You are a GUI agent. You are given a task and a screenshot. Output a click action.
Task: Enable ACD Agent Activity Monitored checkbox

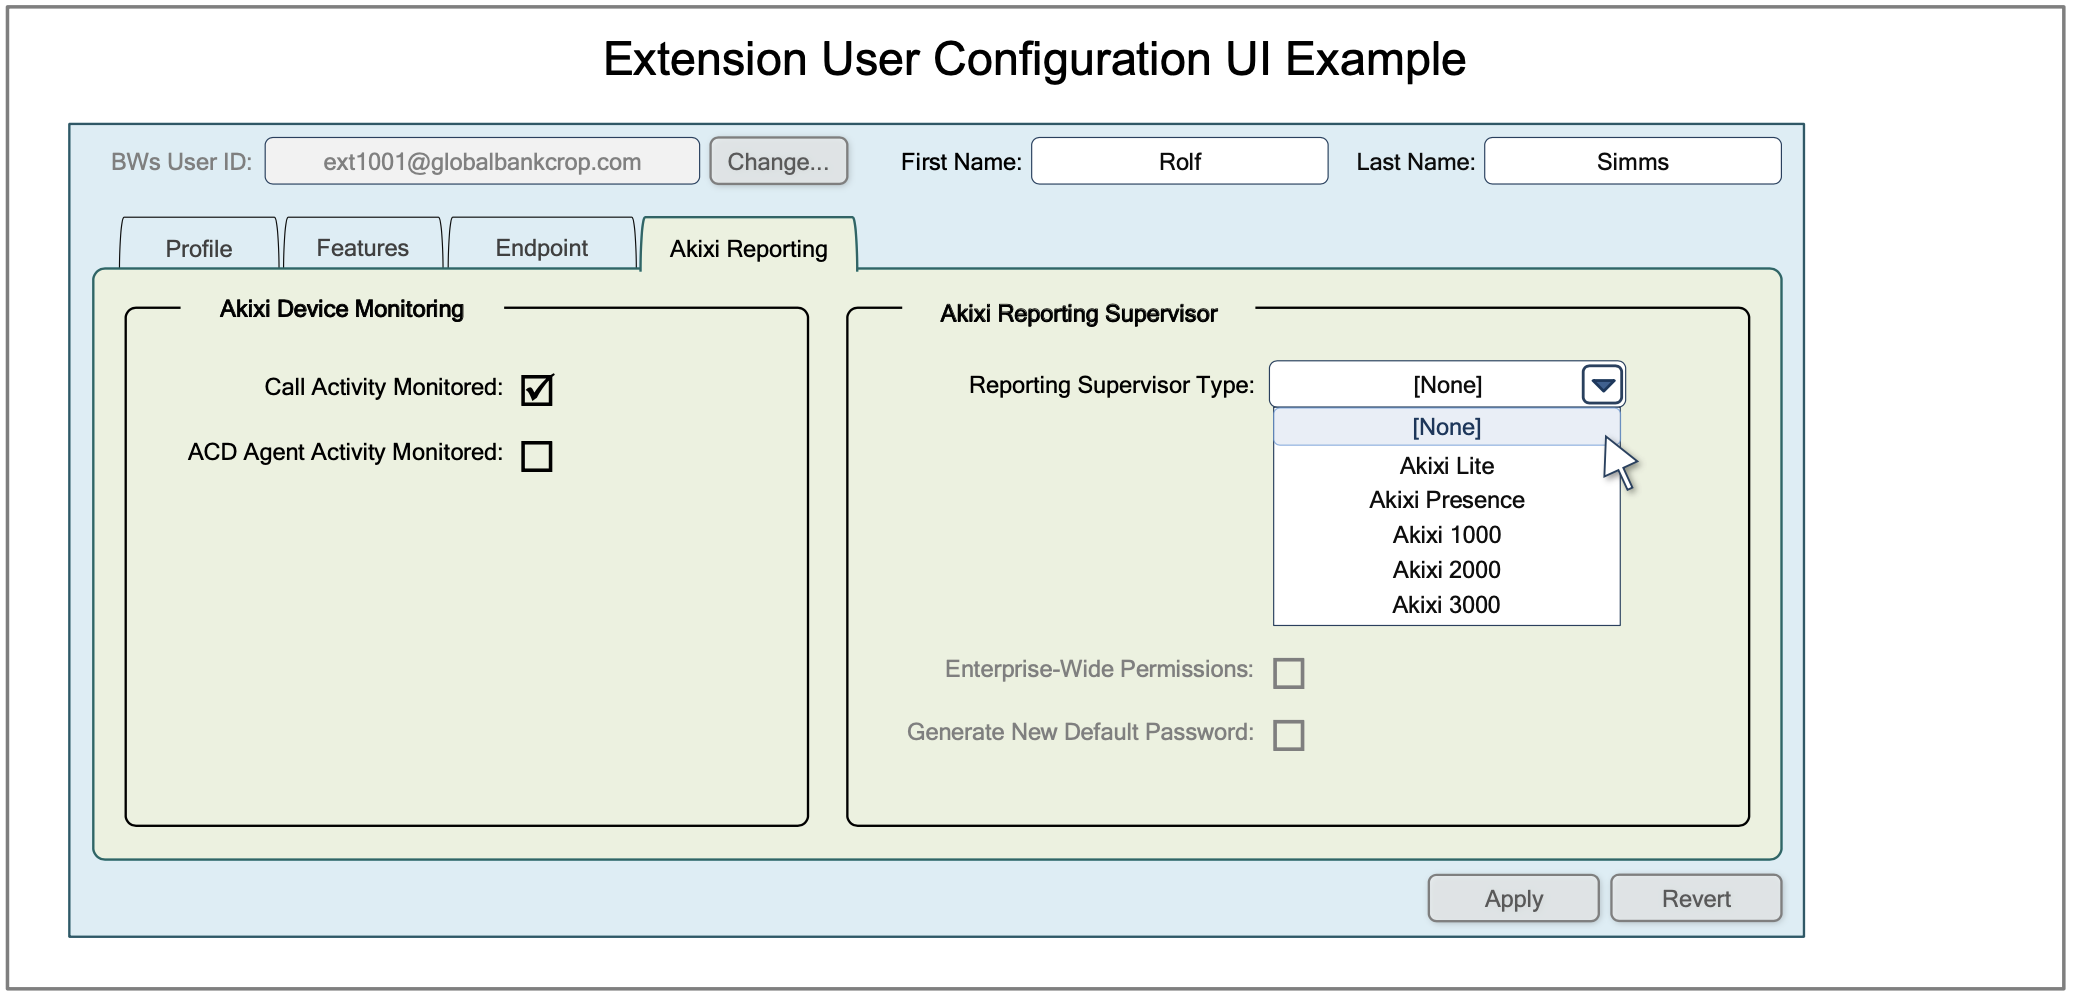tap(537, 456)
